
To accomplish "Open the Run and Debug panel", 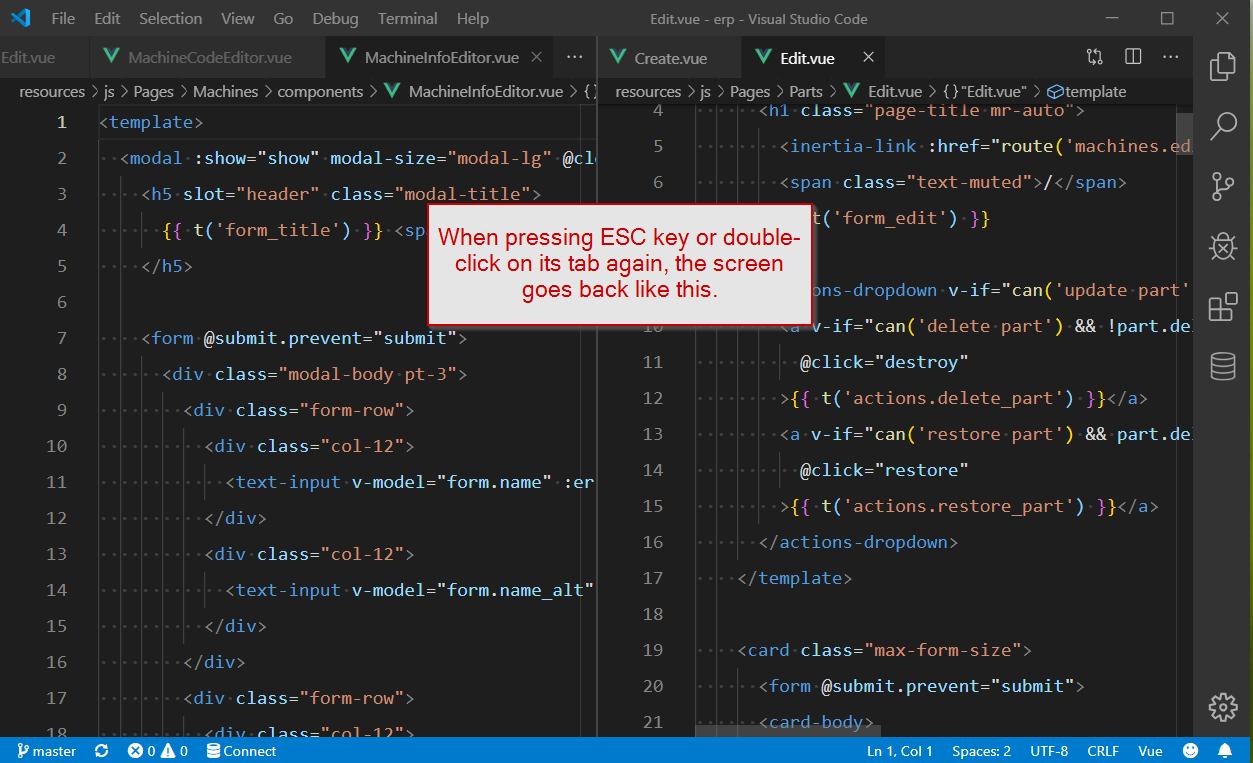I will (1222, 247).
